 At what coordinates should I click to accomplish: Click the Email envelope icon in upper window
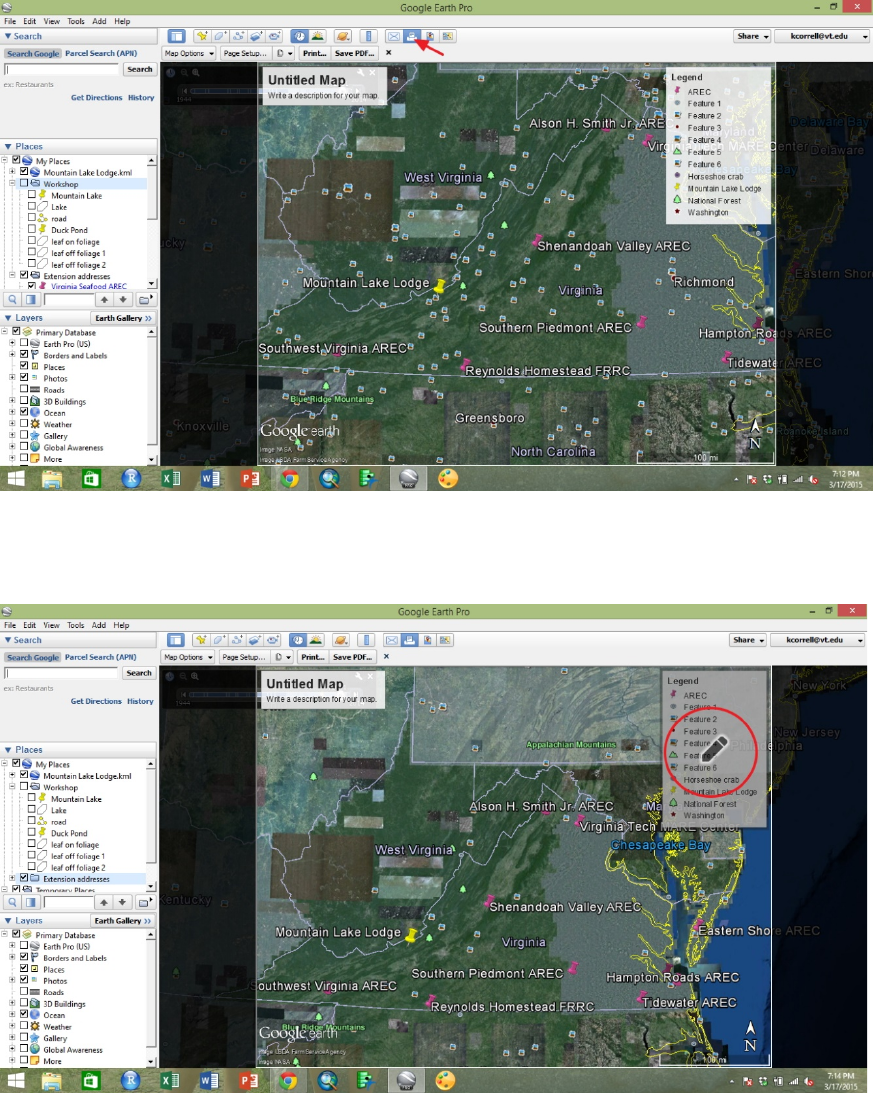(393, 36)
